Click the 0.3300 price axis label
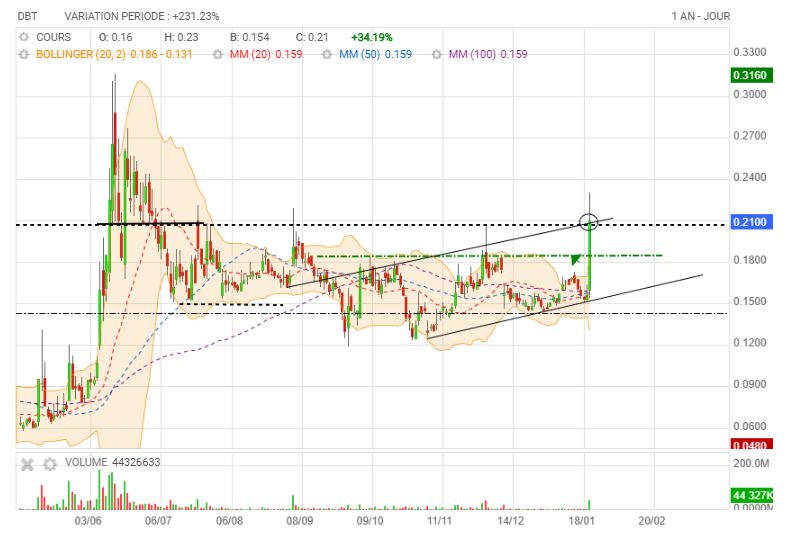 point(750,53)
